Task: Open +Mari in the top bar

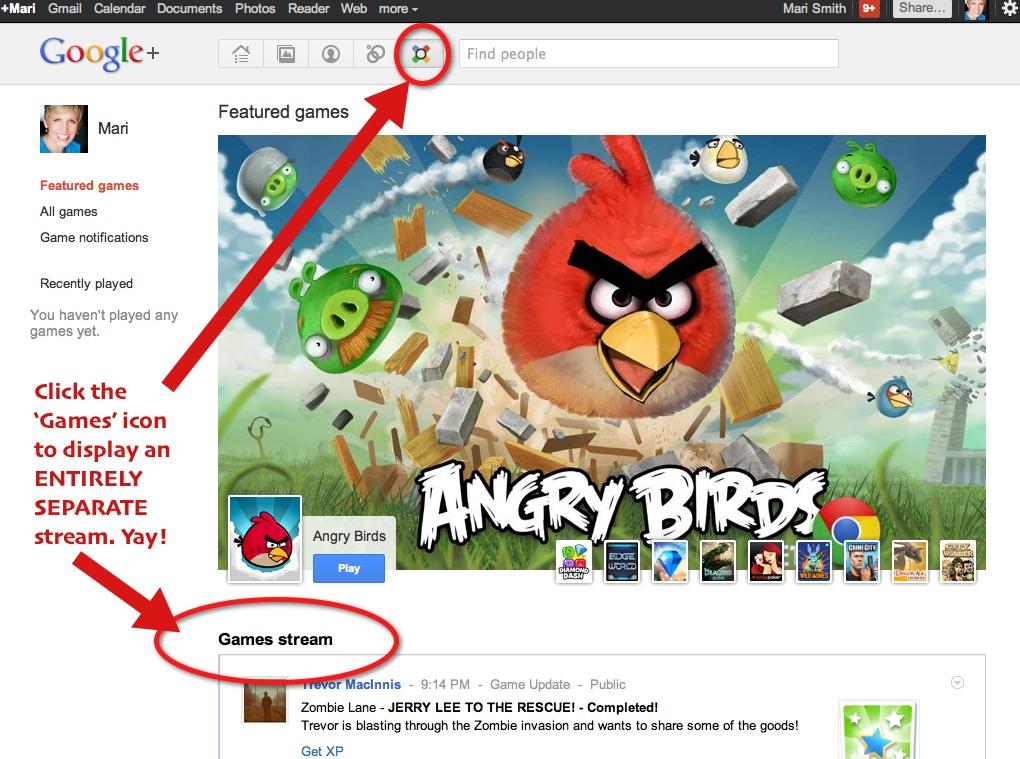Action: pyautogui.click(x=18, y=8)
